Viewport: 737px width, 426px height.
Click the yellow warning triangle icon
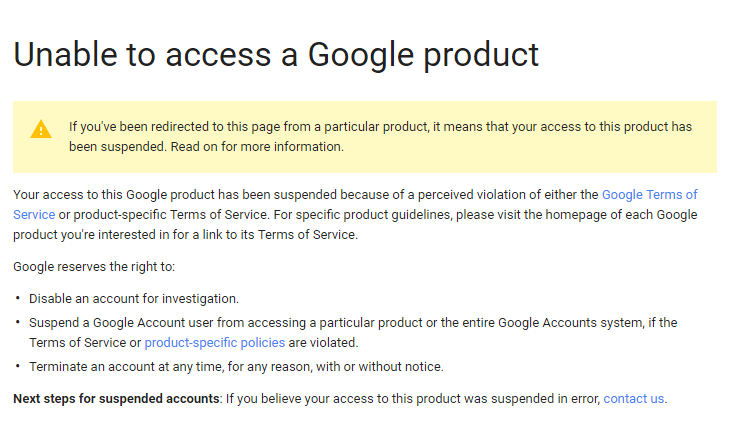[x=41, y=129]
